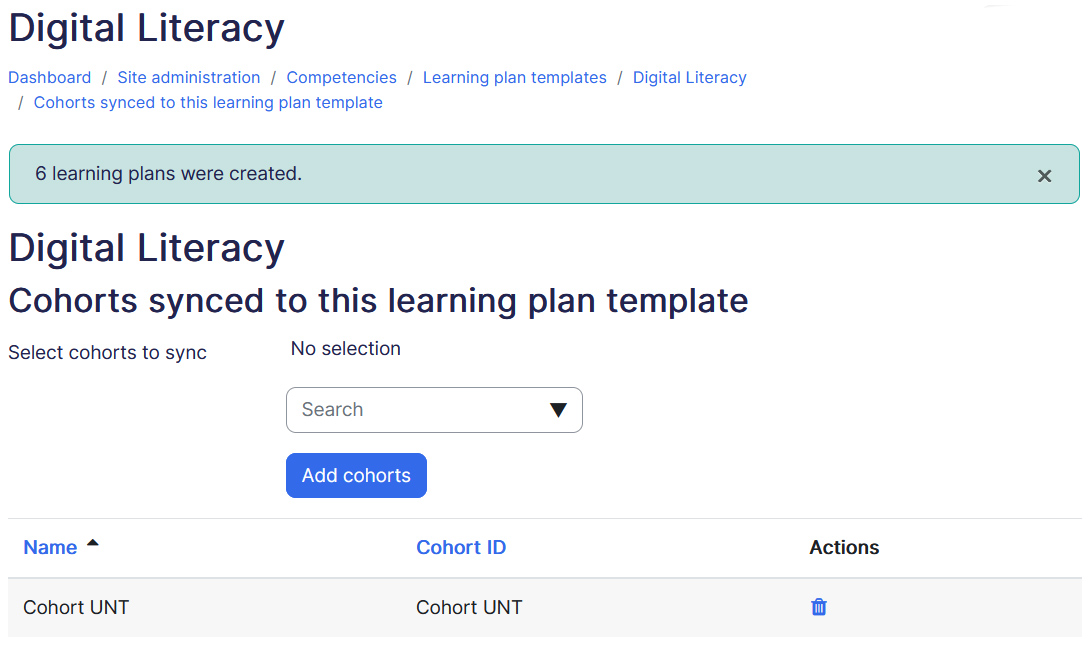Navigate to Competencies breadcrumb
Image resolution: width=1092 pixels, height=650 pixels.
tap(341, 78)
